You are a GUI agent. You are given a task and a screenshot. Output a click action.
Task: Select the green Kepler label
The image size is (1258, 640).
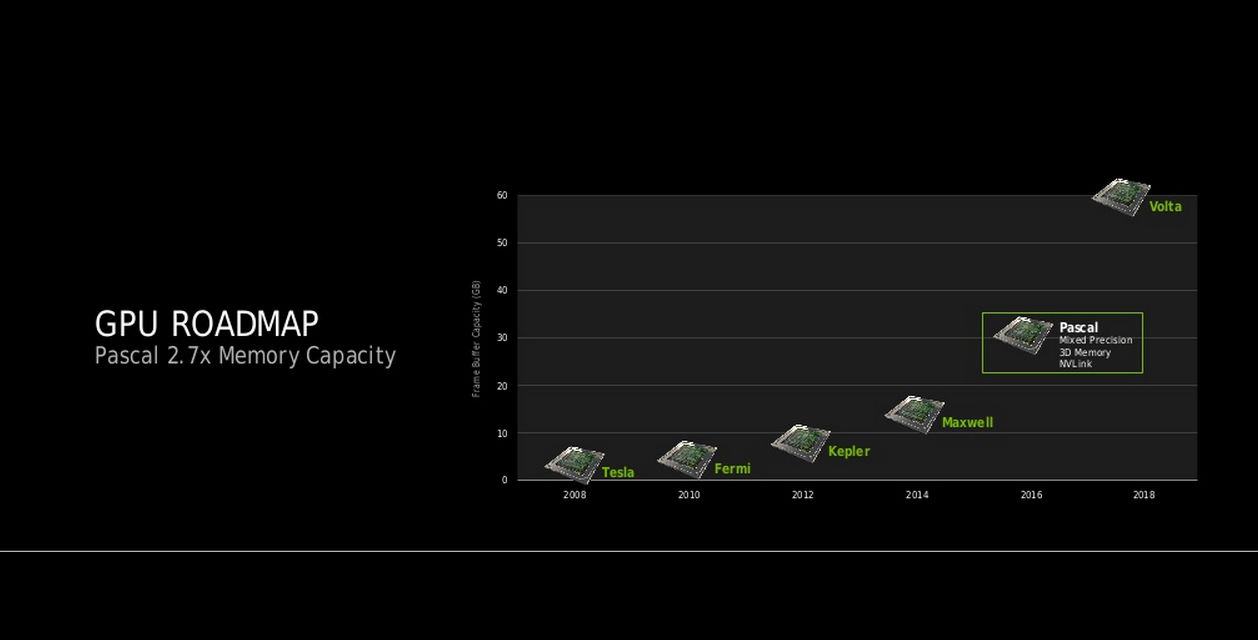click(x=849, y=451)
